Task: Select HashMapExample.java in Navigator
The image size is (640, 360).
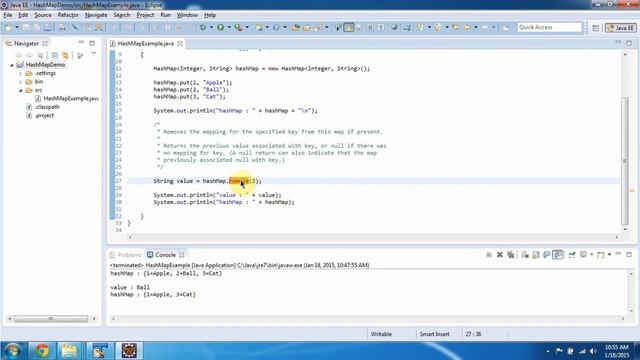Action: tap(71, 98)
